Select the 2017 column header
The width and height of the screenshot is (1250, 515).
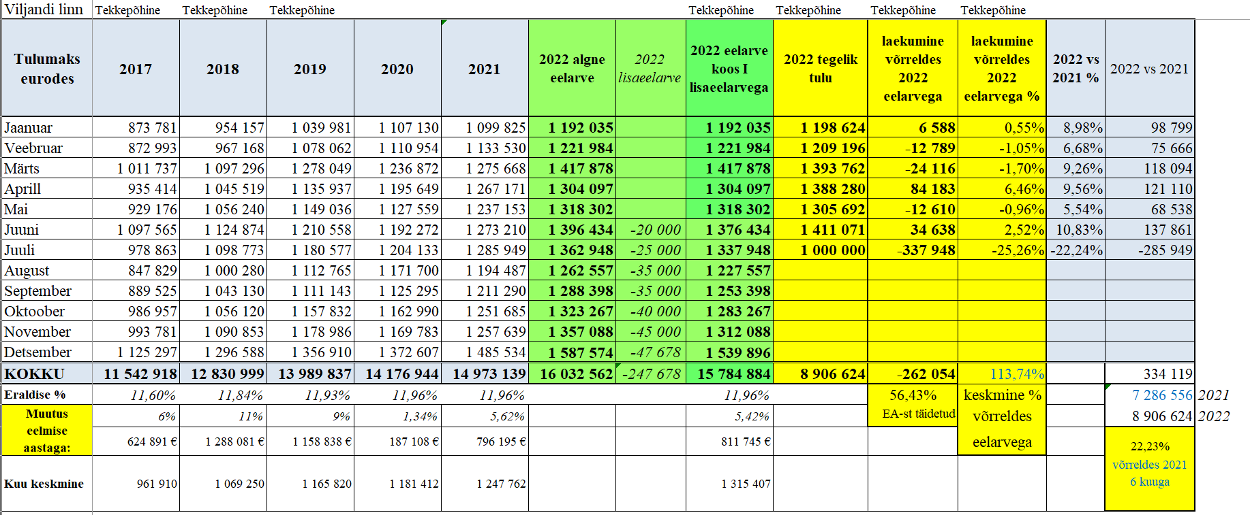click(x=136, y=70)
